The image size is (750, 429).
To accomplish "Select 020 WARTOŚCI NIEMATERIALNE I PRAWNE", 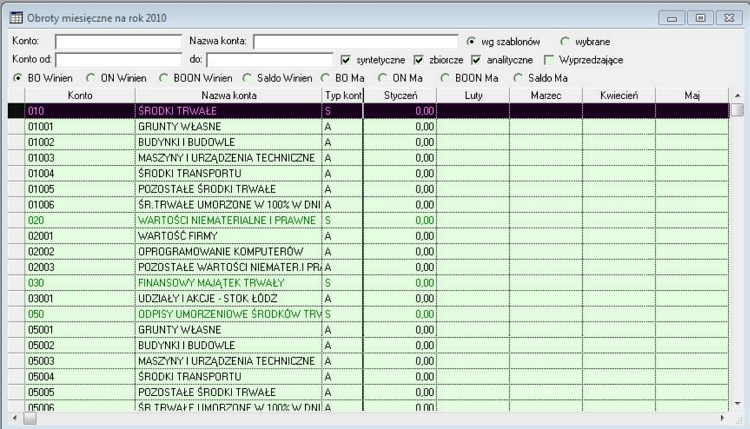I will [x=368, y=220].
